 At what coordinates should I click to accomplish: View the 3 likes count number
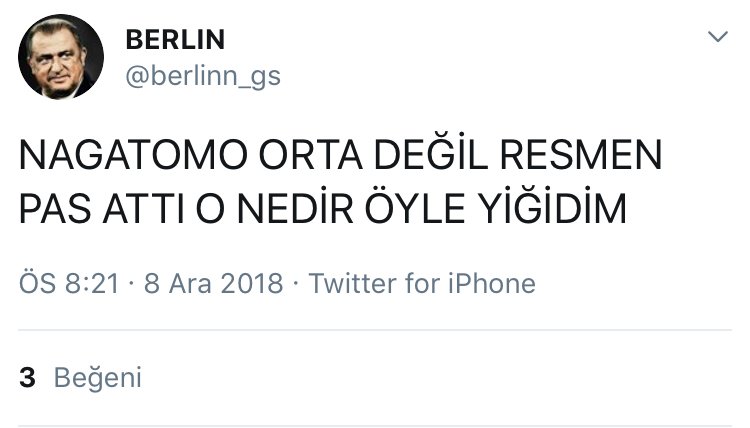(x=28, y=377)
